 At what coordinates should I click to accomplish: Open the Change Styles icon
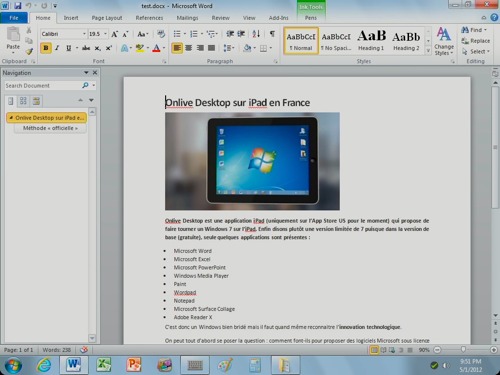pos(444,41)
